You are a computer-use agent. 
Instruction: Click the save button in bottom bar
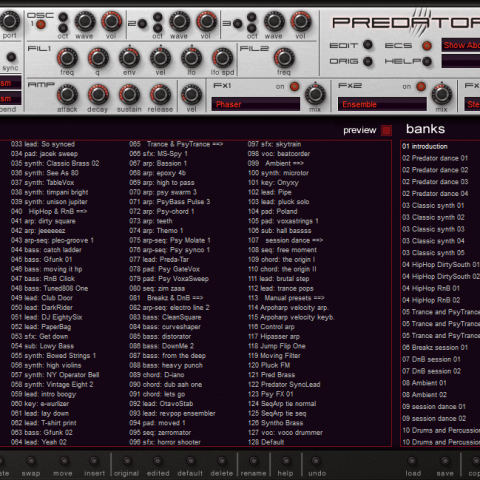(445, 461)
